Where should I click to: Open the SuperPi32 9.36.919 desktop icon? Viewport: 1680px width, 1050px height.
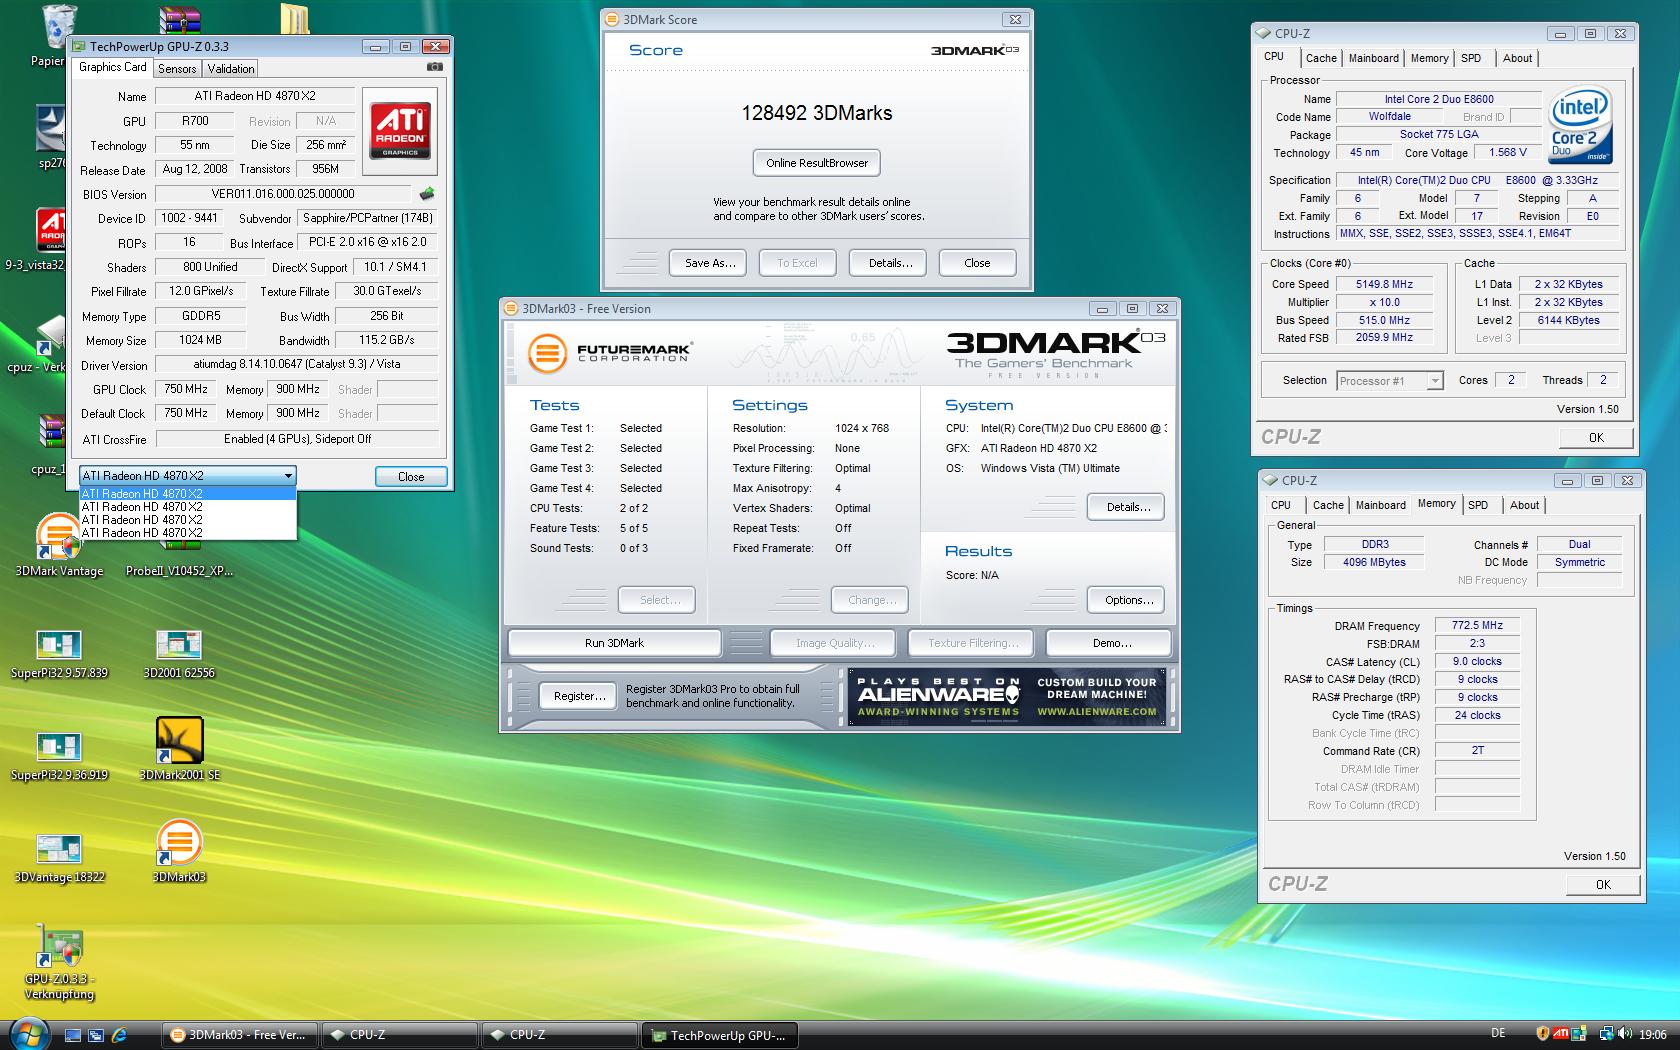(59, 756)
